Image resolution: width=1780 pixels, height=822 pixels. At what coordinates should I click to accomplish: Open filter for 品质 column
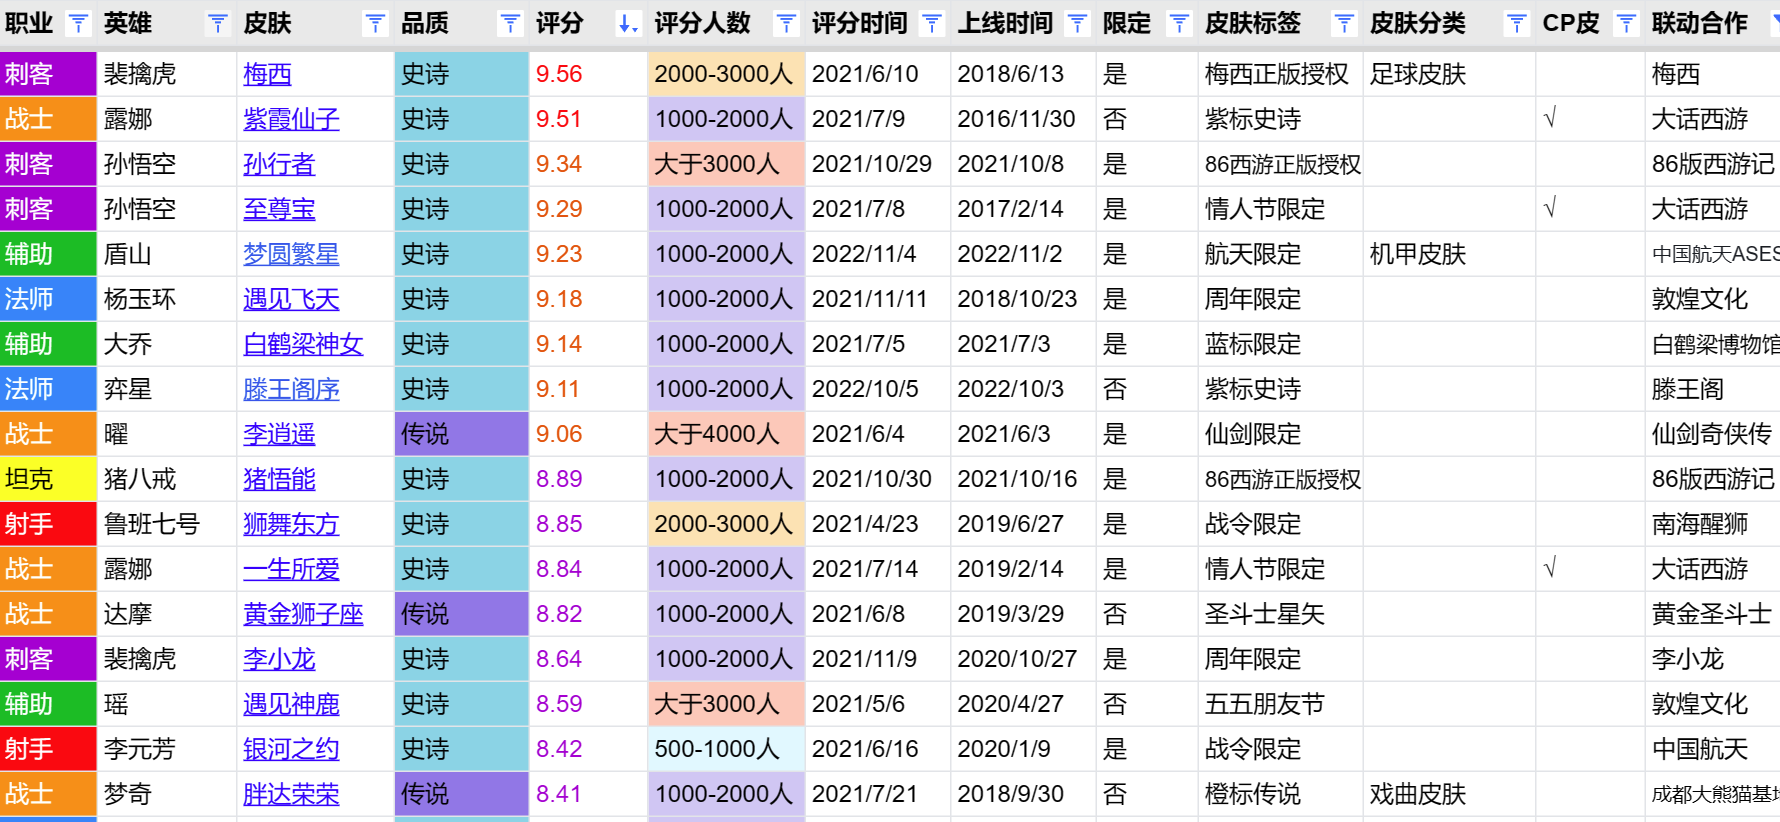[x=510, y=23]
